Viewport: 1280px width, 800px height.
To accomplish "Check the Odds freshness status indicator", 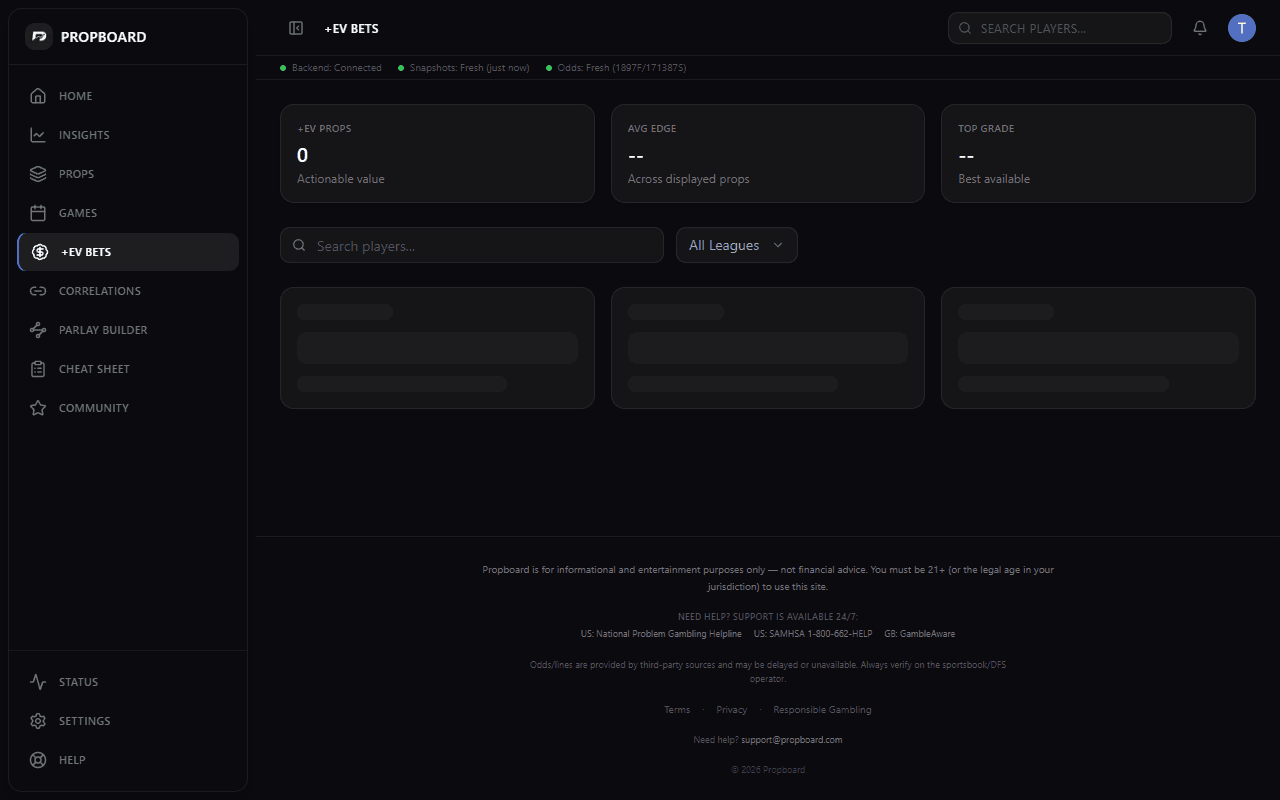I will (615, 67).
